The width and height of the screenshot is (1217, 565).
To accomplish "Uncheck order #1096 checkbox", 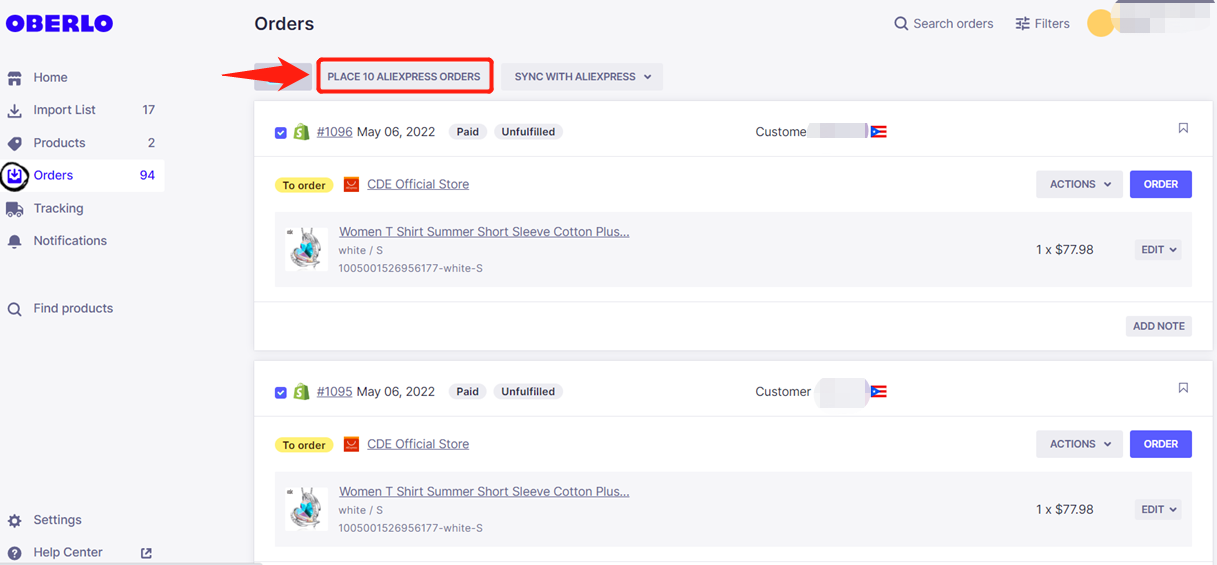I will point(281,133).
